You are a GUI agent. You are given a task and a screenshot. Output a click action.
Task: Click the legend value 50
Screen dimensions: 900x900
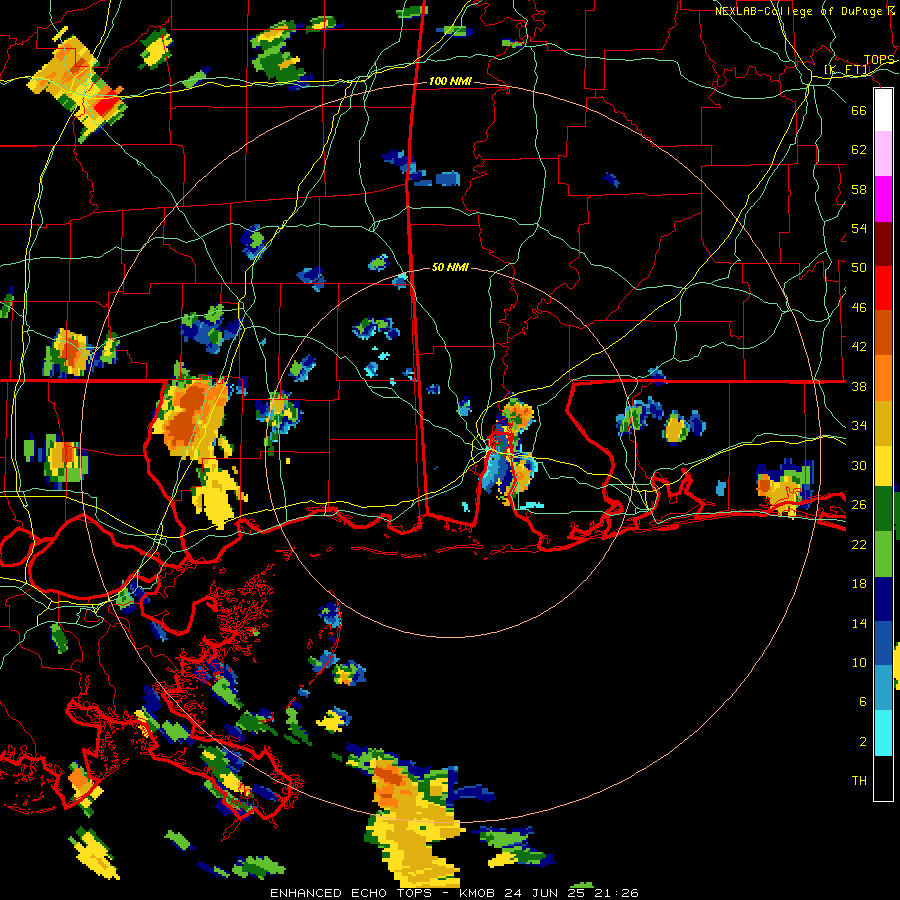859,268
